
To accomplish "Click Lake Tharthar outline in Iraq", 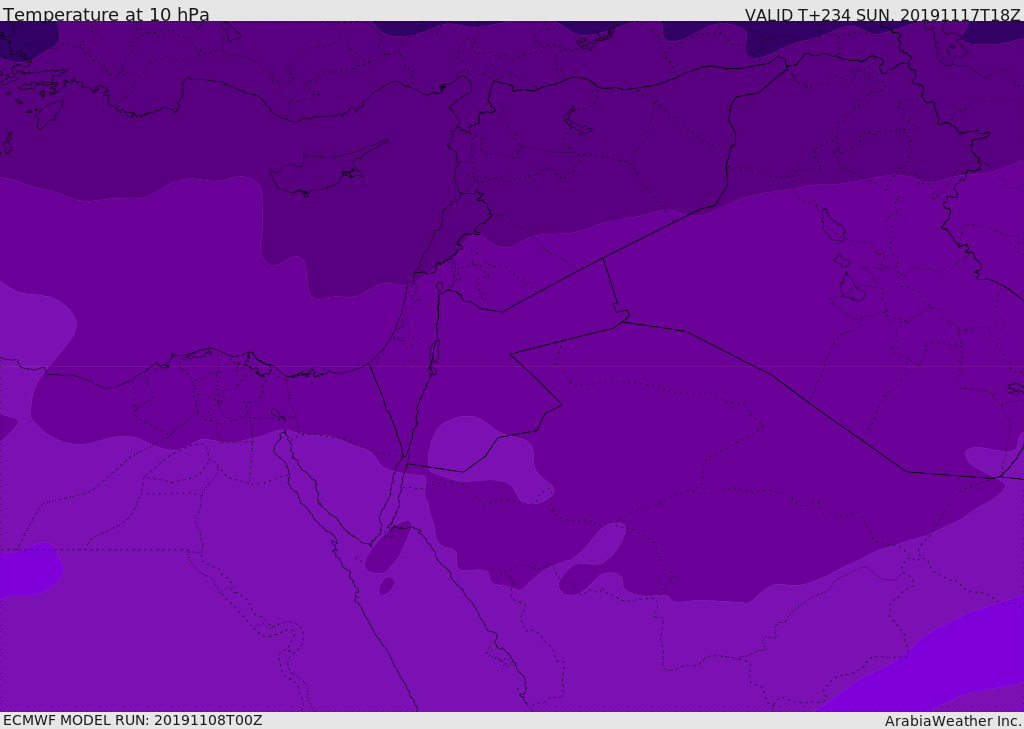I will point(833,225).
